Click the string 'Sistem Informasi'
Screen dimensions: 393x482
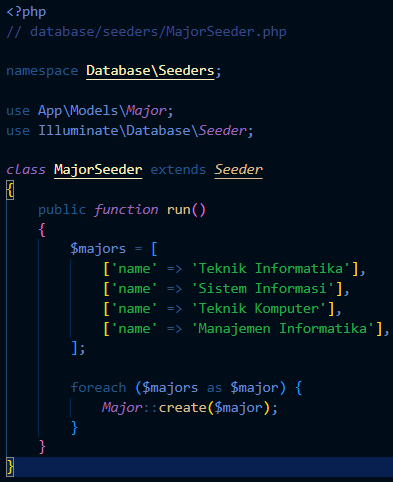pos(263,289)
